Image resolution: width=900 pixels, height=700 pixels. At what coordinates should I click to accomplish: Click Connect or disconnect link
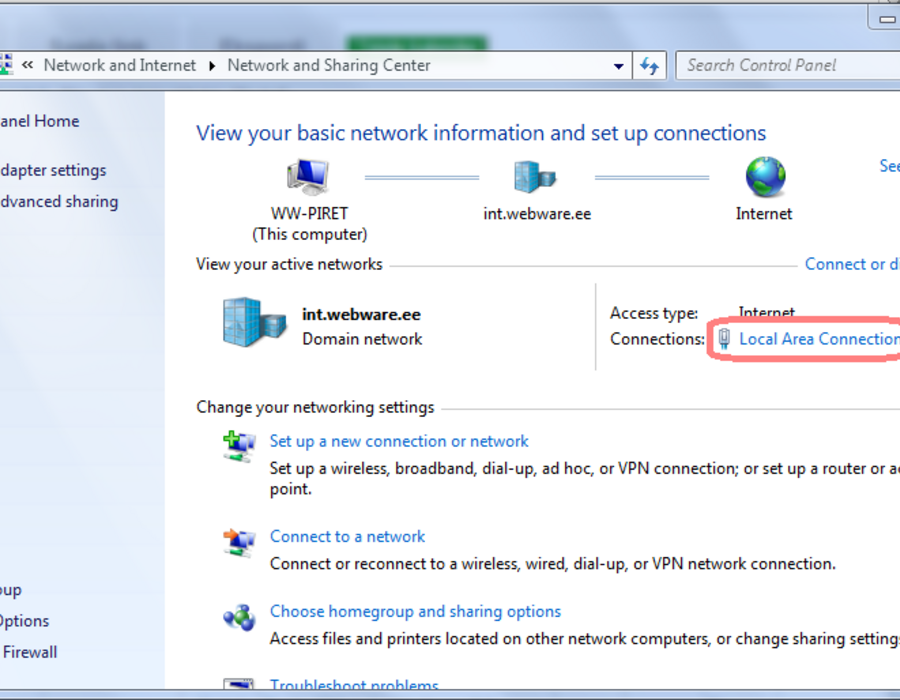(852, 264)
